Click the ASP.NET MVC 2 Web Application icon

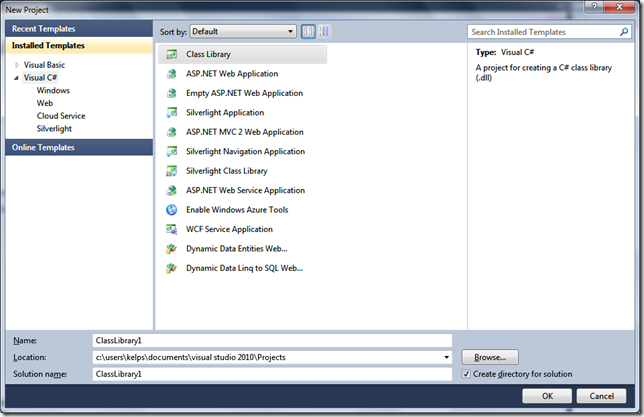point(172,132)
